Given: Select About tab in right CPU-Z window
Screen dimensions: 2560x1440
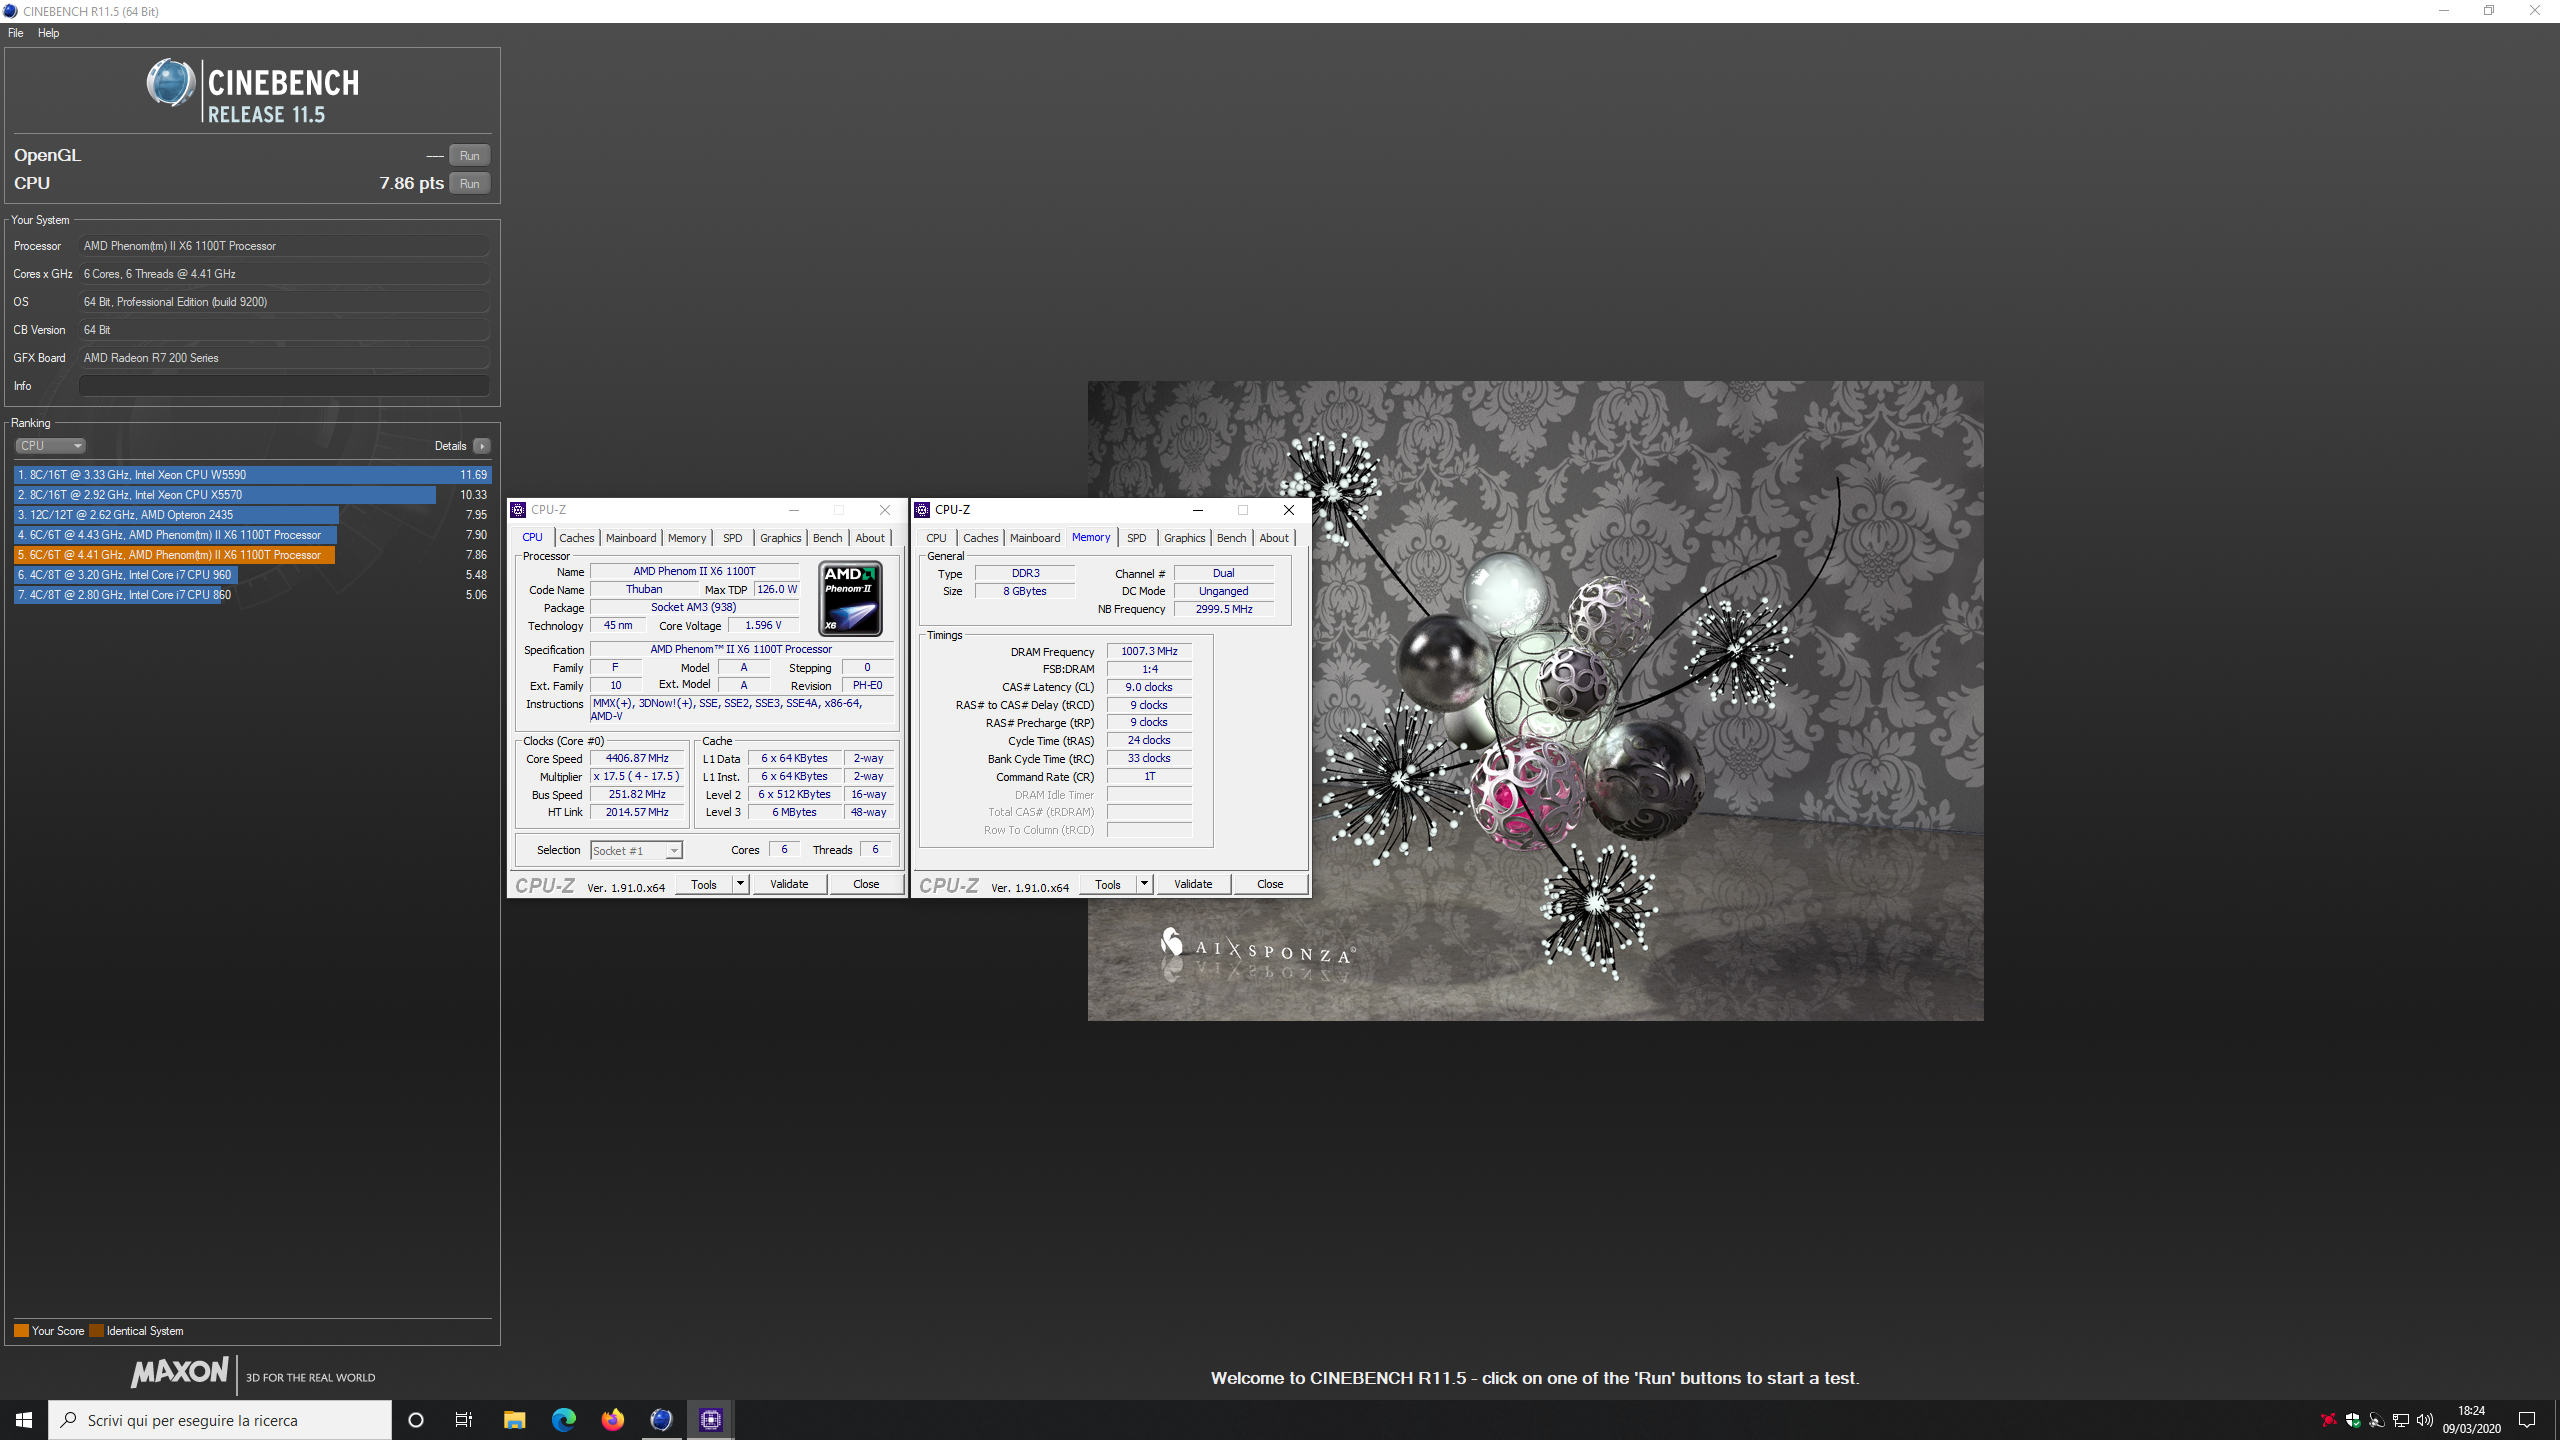Looking at the screenshot, I should coord(1274,538).
